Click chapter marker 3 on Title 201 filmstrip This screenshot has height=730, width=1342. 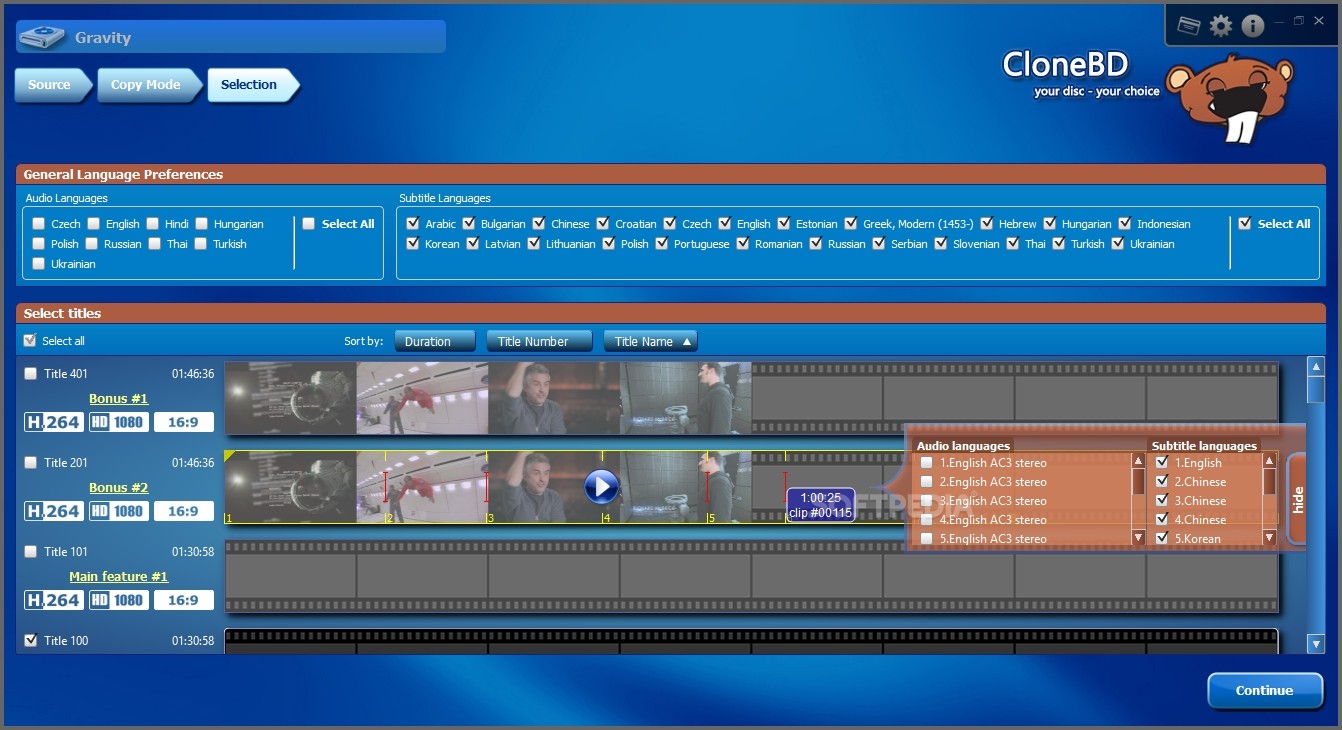coord(490,518)
